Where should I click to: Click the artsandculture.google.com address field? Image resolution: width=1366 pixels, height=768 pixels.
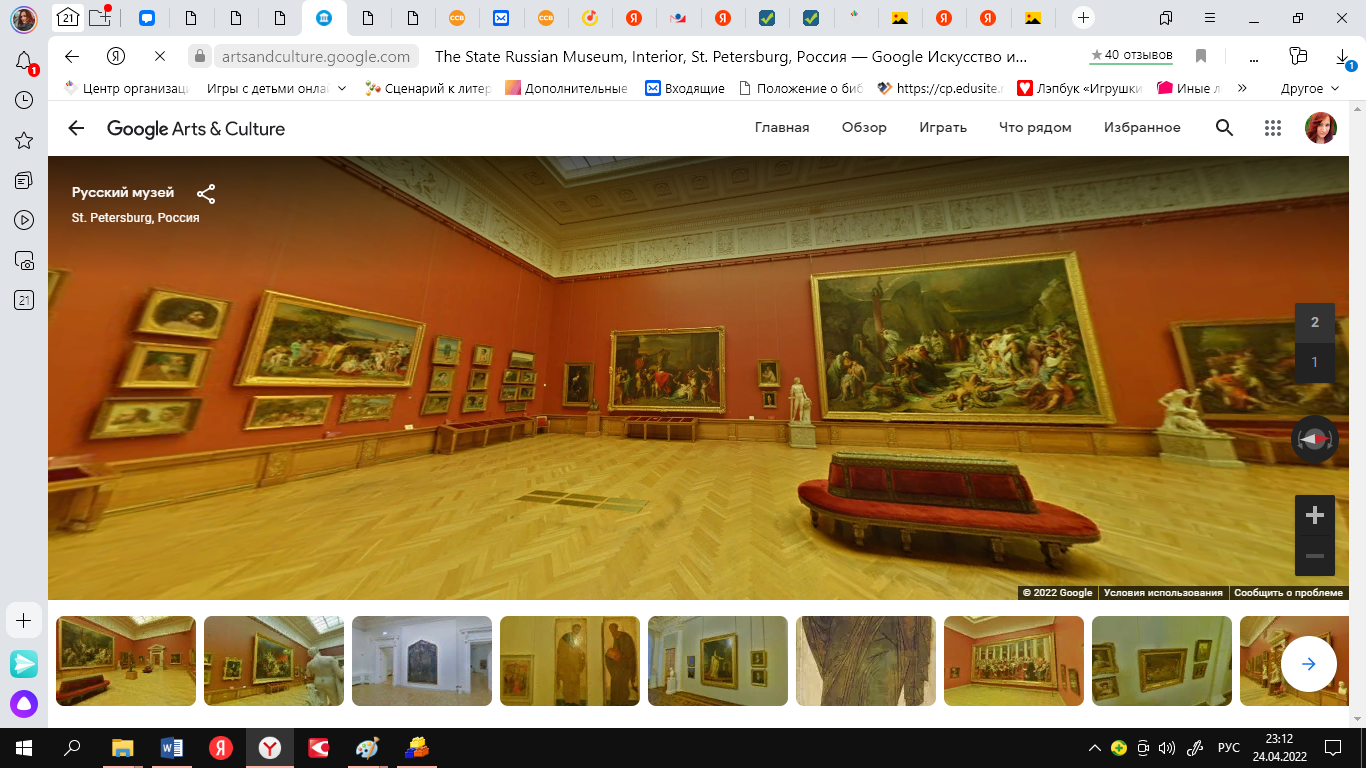315,57
